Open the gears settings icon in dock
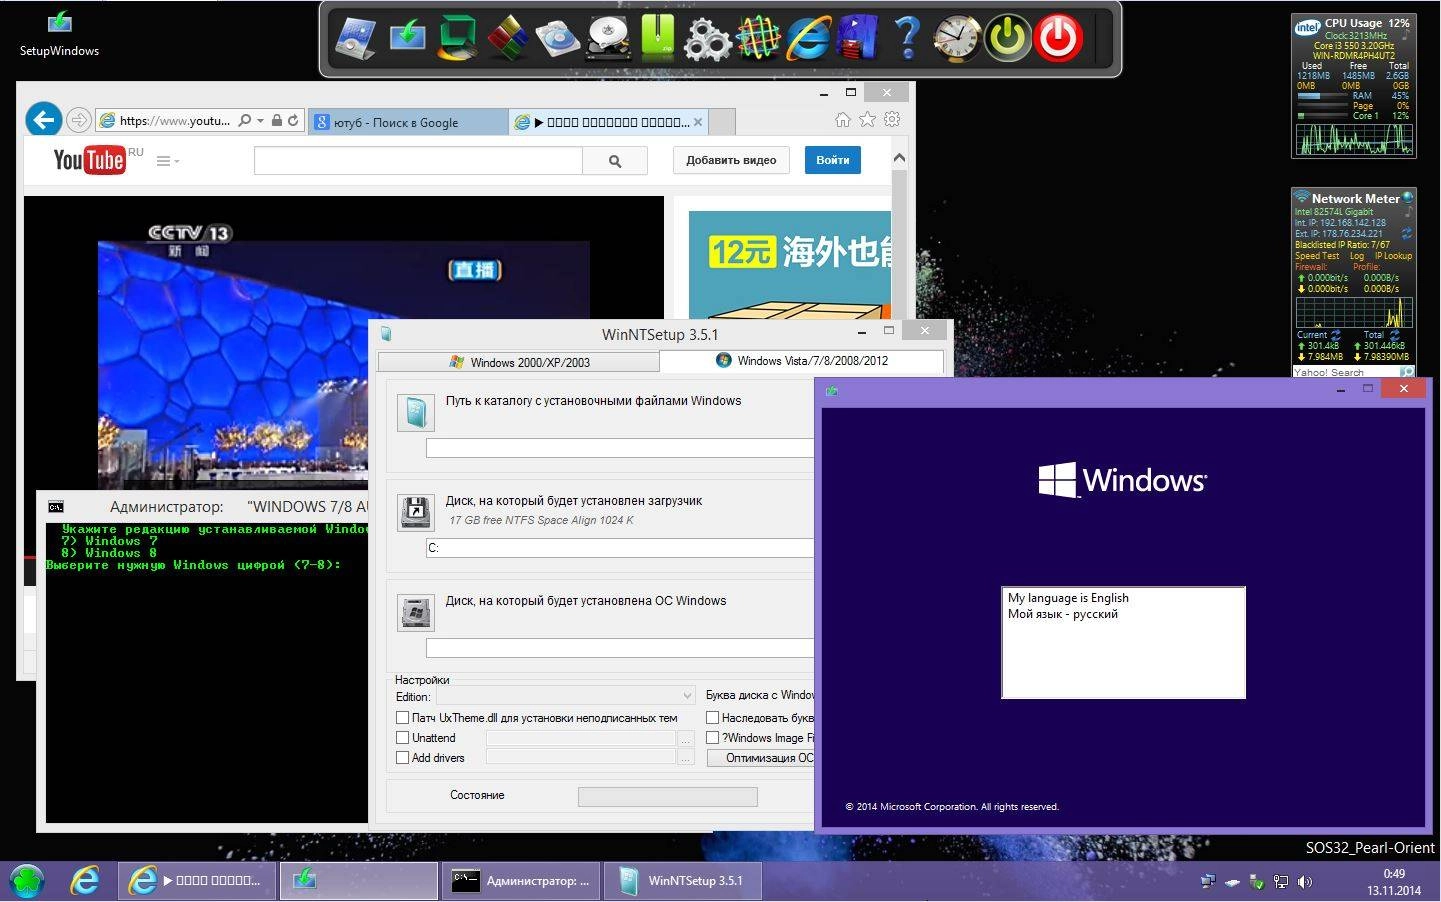Viewport: 1441px width, 902px height. [x=707, y=38]
